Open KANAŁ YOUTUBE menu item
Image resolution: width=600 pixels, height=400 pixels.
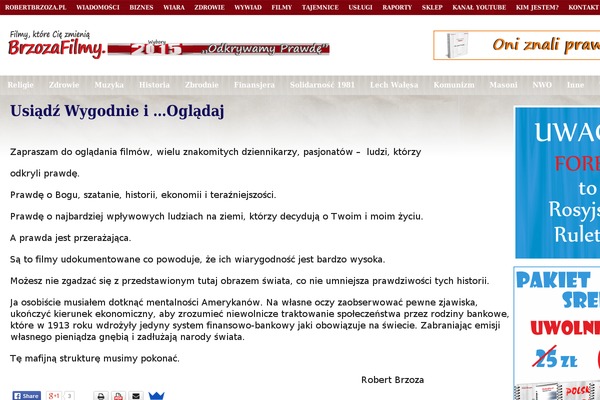coord(479,7)
